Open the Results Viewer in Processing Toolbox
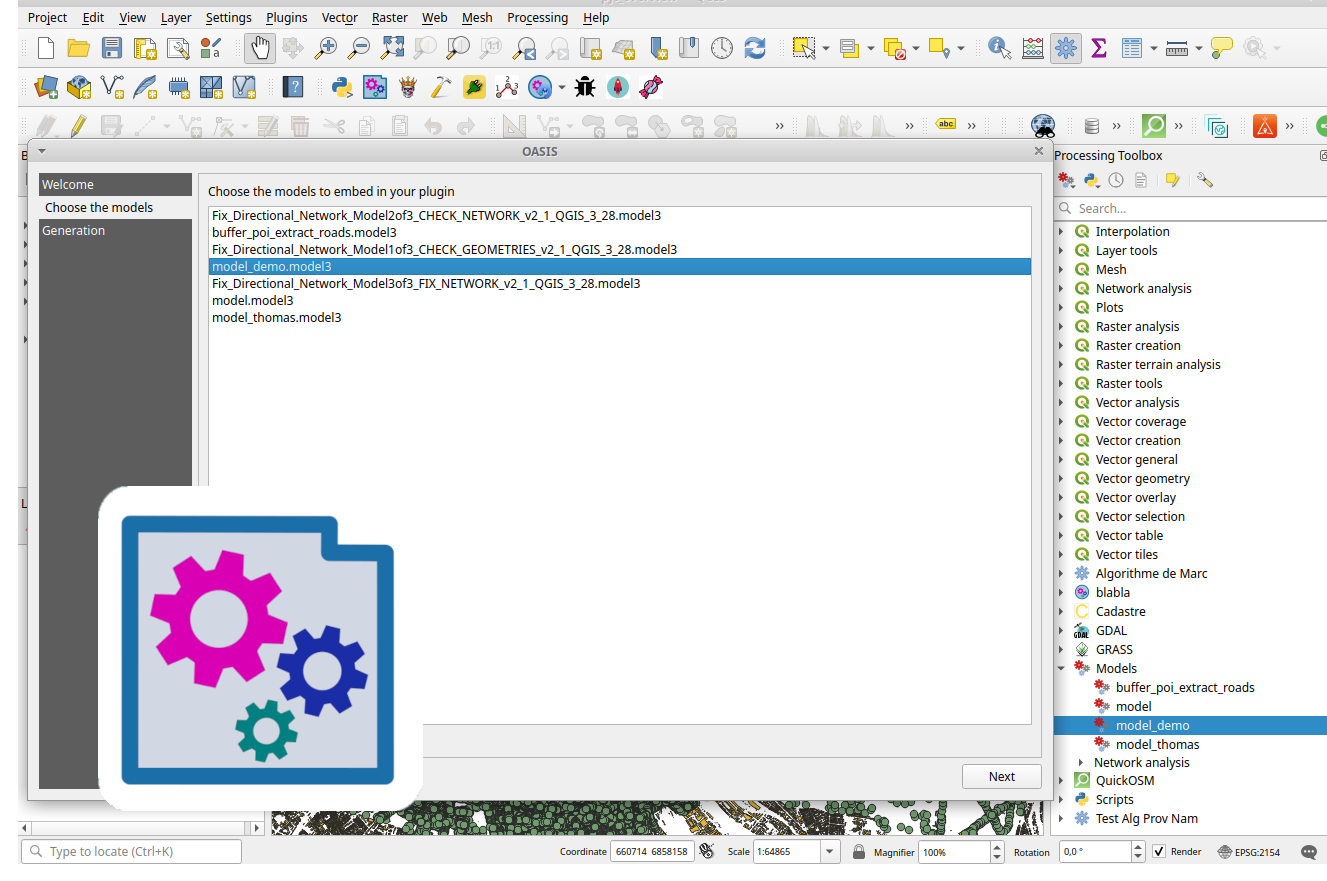Screen dimensions: 1327x881 [x=1141, y=180]
